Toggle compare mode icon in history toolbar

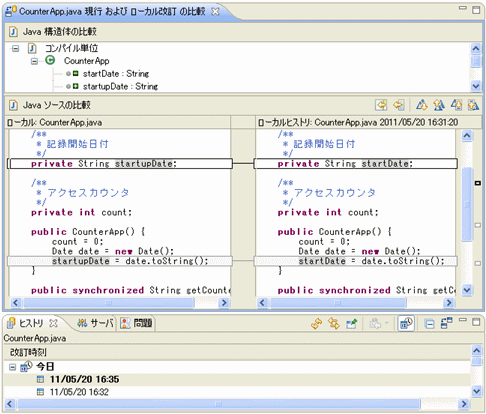(x=446, y=323)
